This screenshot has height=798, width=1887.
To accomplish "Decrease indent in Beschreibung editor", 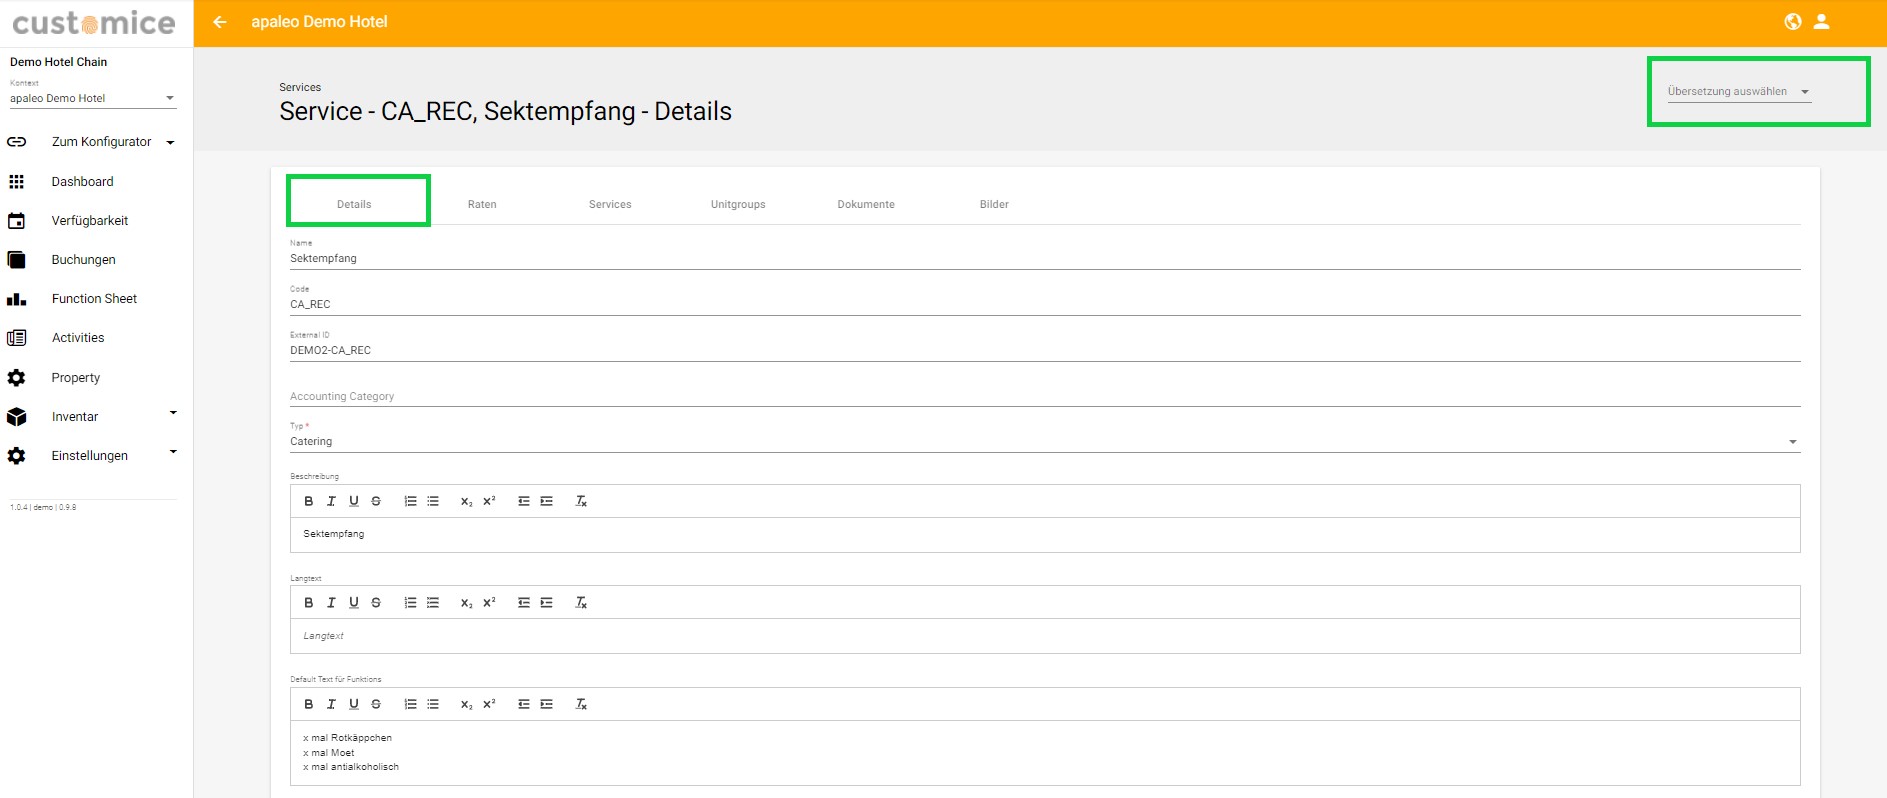I will (523, 501).
